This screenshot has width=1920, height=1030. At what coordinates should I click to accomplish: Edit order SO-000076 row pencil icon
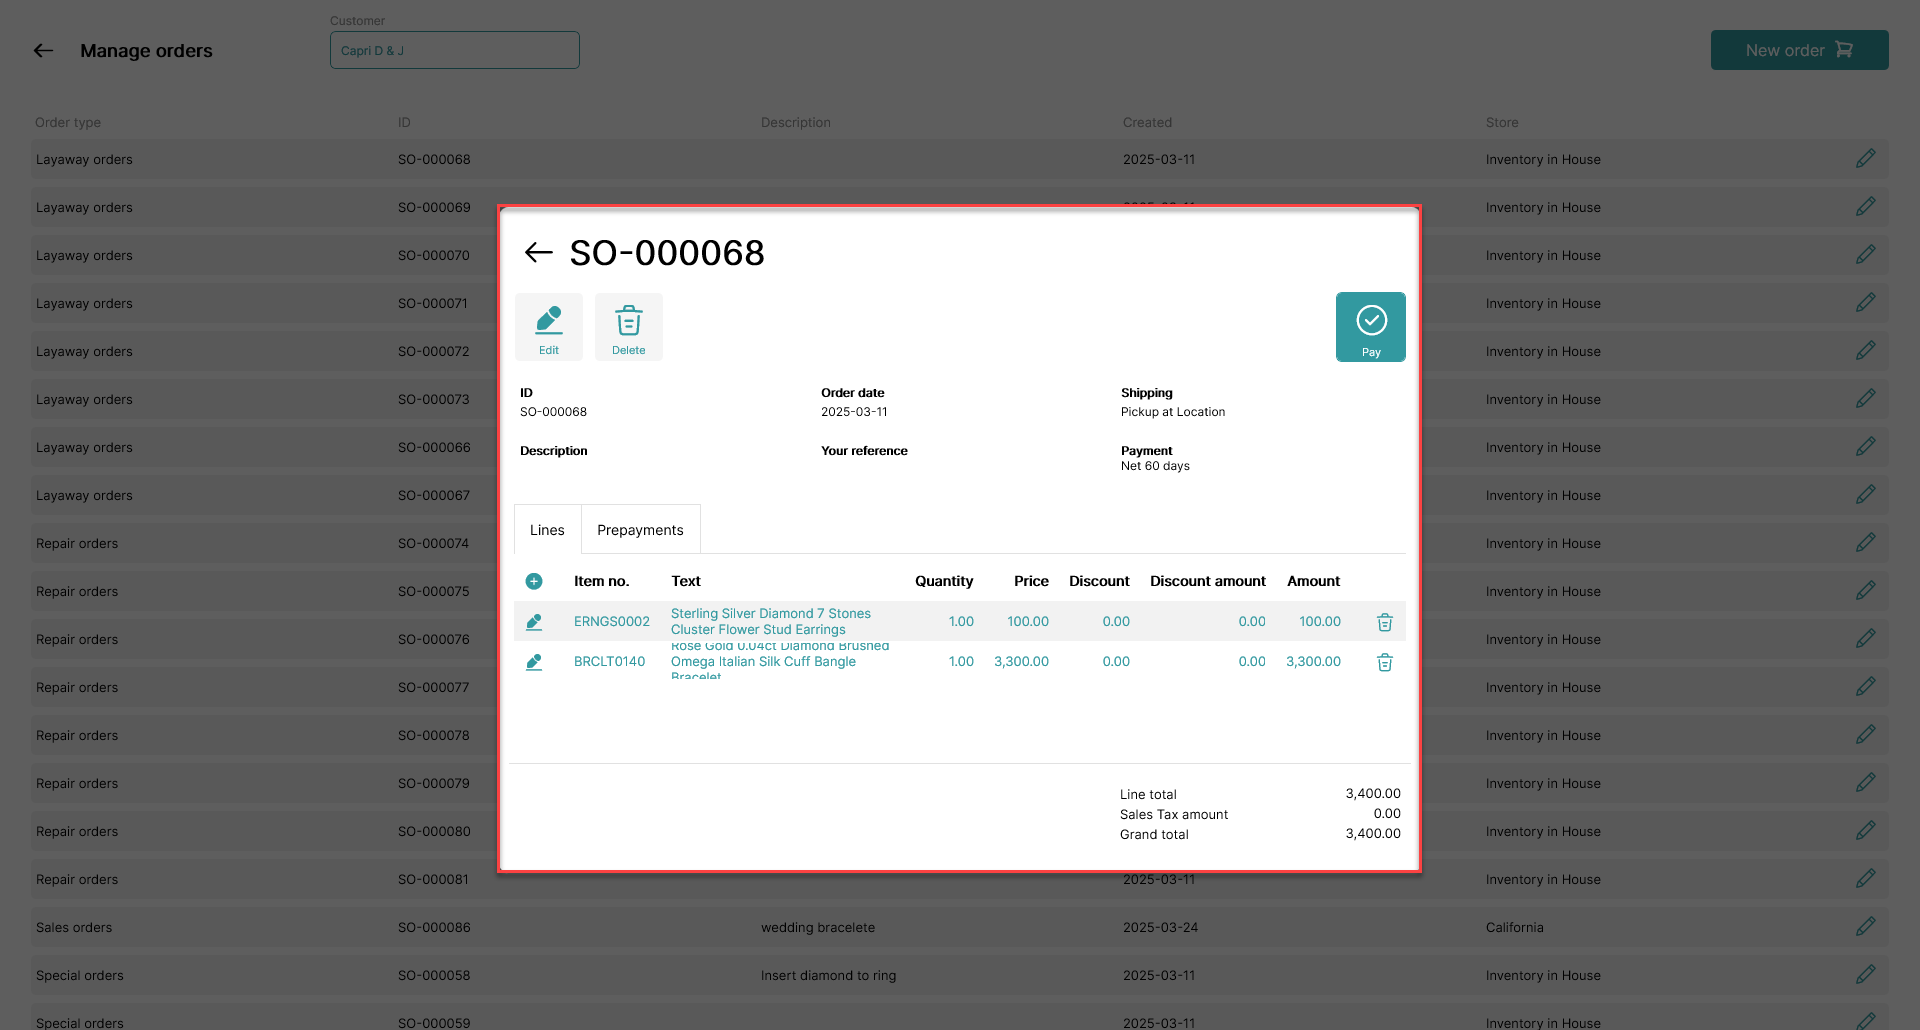(x=1866, y=639)
